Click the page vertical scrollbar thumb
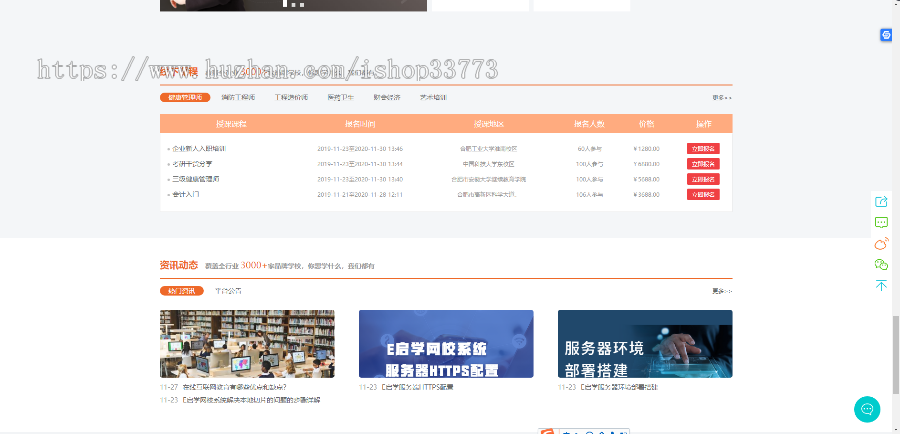The image size is (900, 434). pyautogui.click(x=896, y=355)
